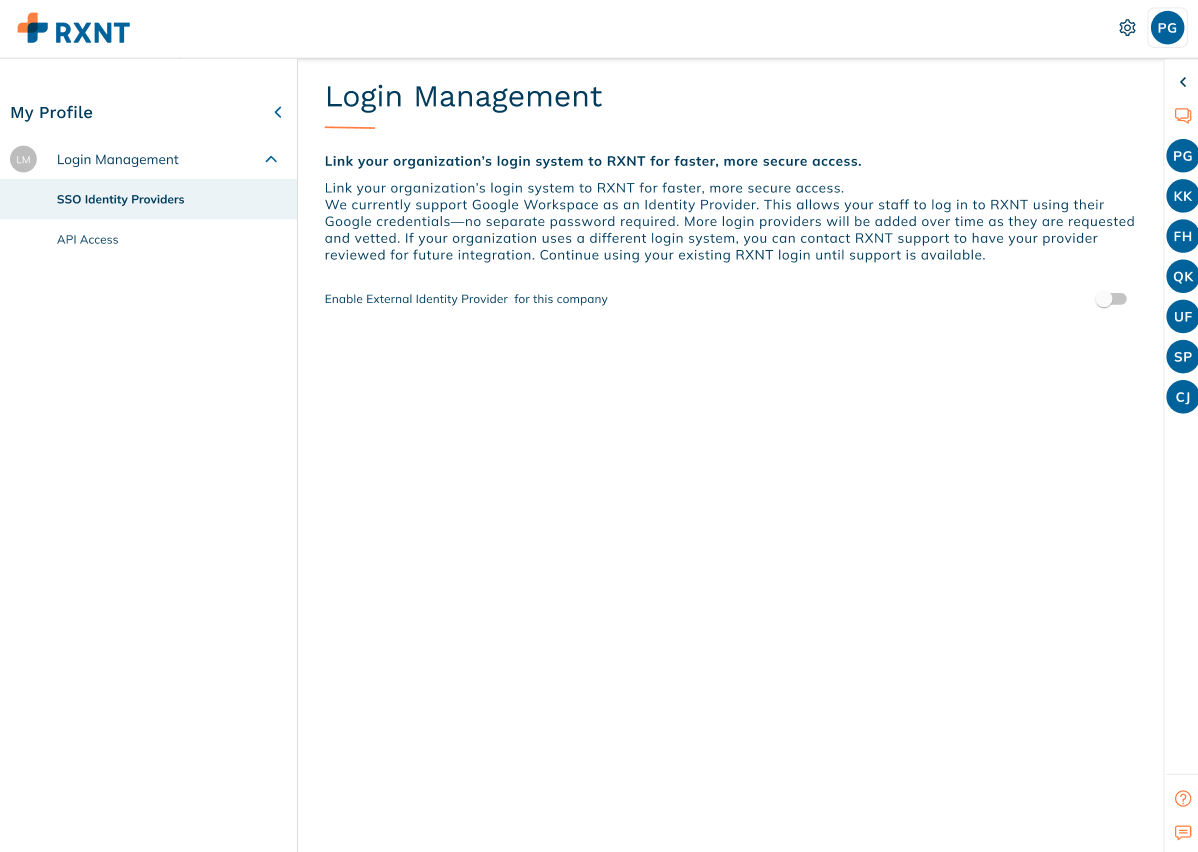Open SSO Identity Providers menu item
Image resolution: width=1198 pixels, height=852 pixels.
click(121, 199)
